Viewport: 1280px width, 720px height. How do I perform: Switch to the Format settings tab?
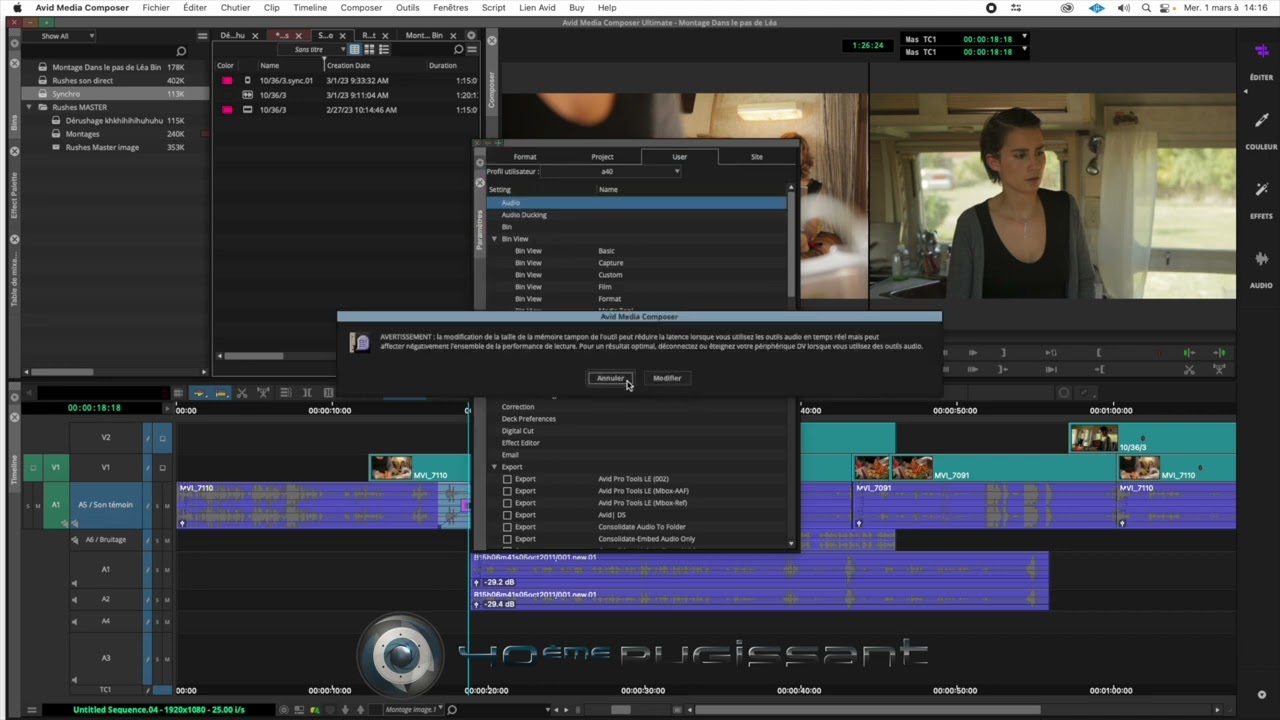pos(525,157)
